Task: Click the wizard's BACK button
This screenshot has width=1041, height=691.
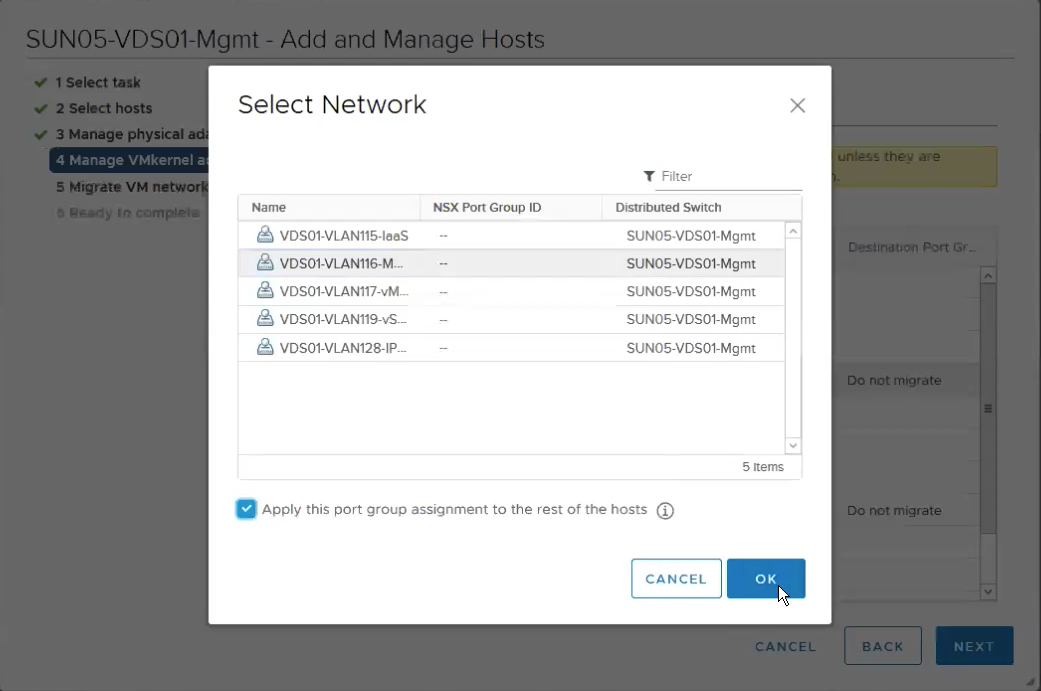Action: pyautogui.click(x=882, y=646)
